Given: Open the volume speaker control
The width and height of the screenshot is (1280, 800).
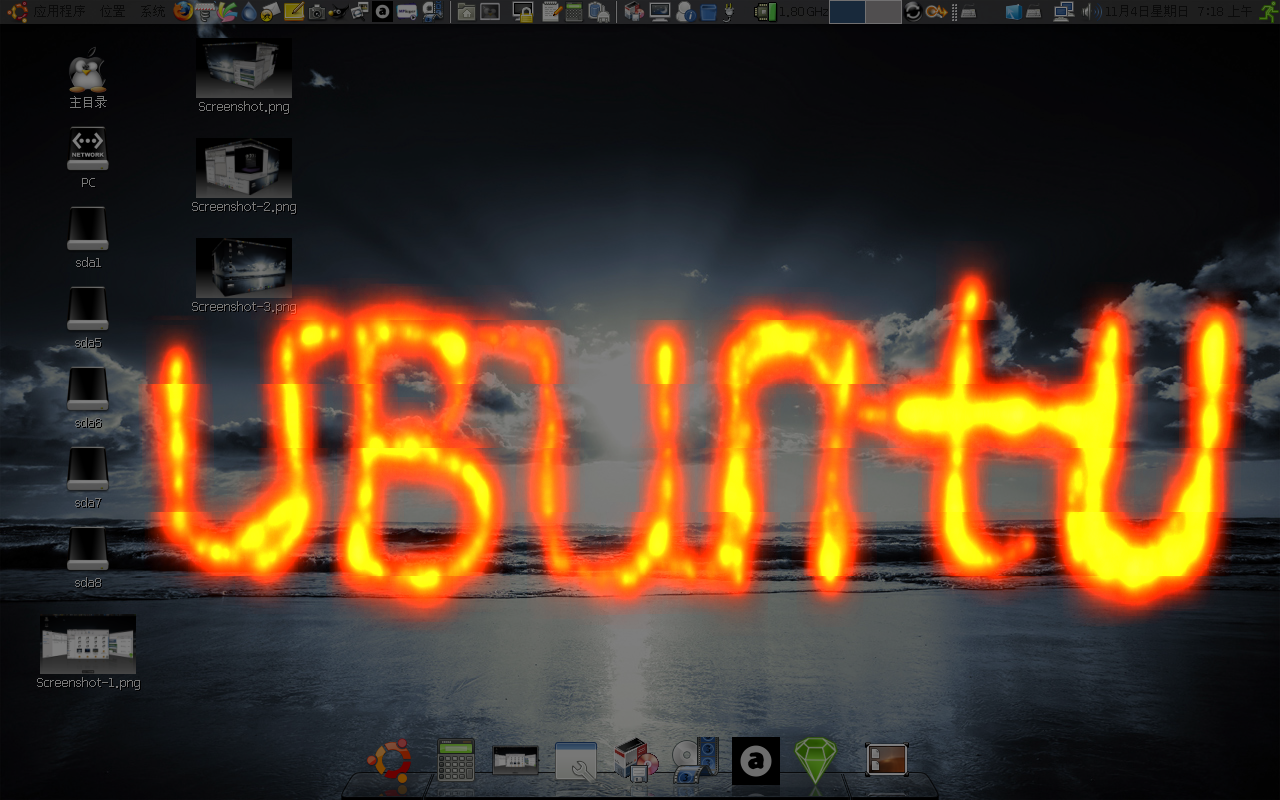Looking at the screenshot, I should pyautogui.click(x=1092, y=12).
